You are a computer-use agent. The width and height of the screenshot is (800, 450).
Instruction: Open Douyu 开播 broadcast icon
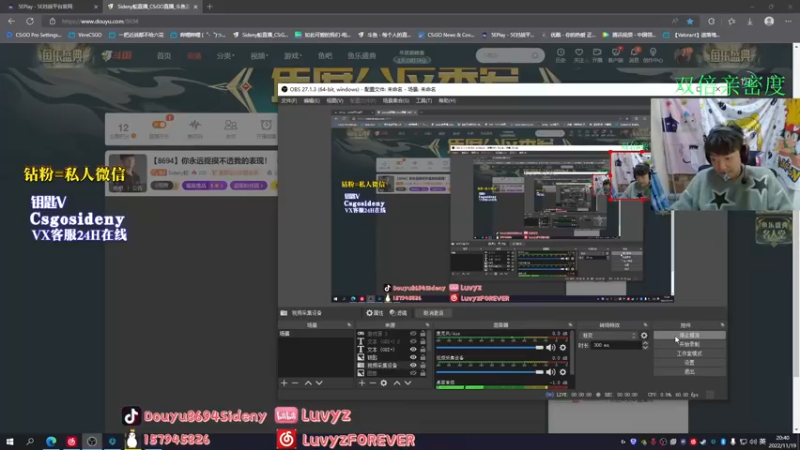597,56
